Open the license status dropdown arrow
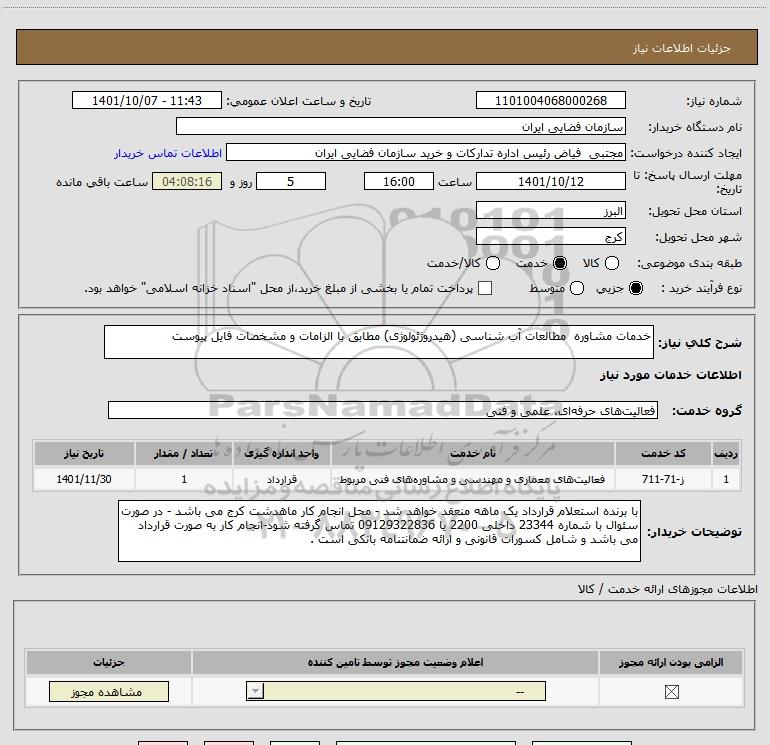Image resolution: width=770 pixels, height=745 pixels. [255, 691]
